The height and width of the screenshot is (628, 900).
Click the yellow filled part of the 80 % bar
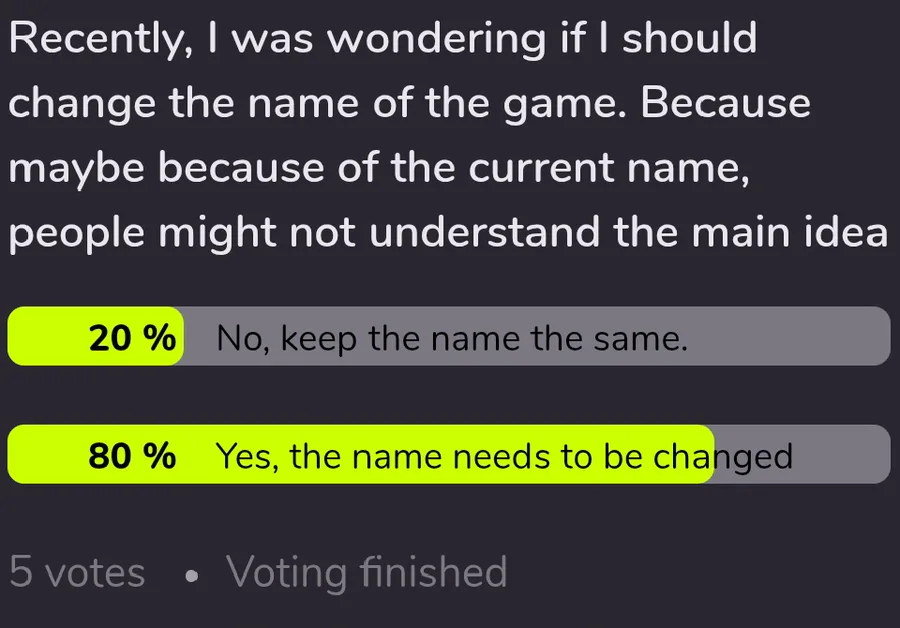tap(360, 454)
